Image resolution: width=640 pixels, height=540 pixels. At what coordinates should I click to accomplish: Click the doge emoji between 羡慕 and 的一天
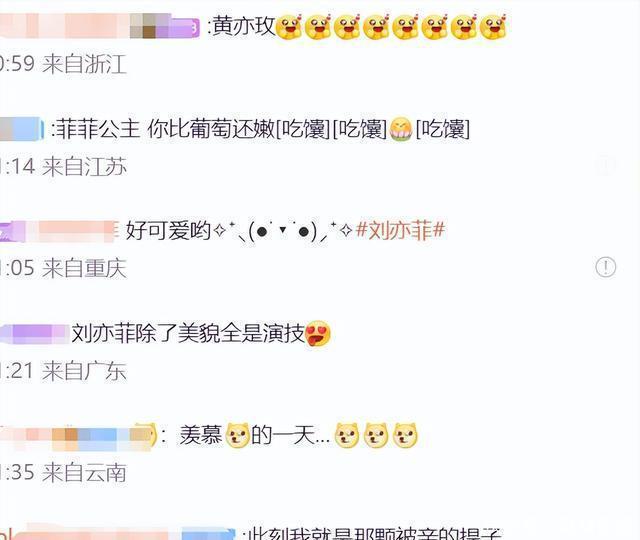point(238,435)
